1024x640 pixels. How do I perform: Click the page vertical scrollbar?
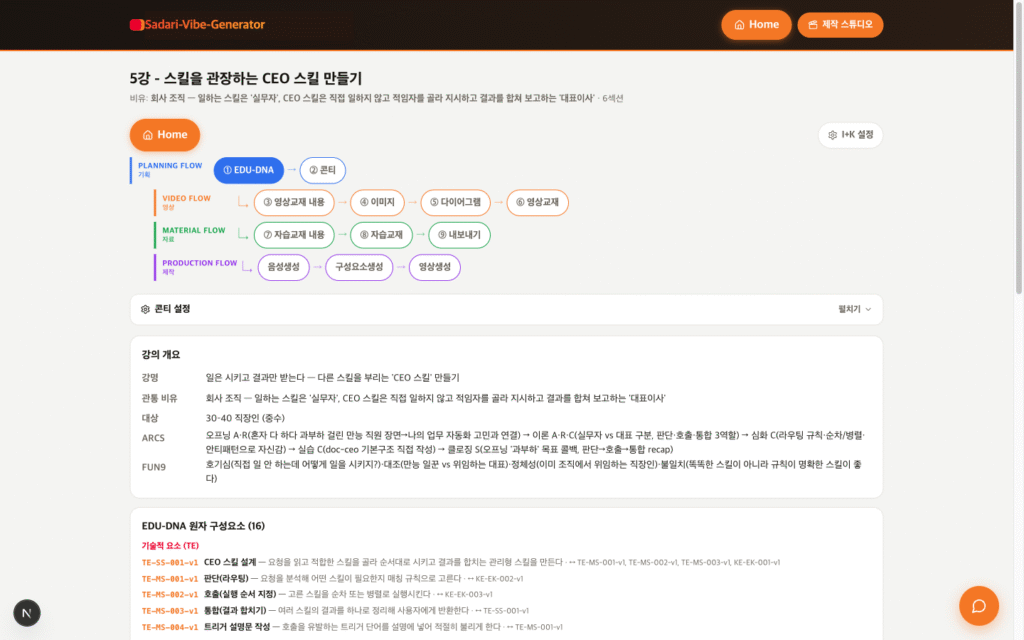tap(1018, 147)
